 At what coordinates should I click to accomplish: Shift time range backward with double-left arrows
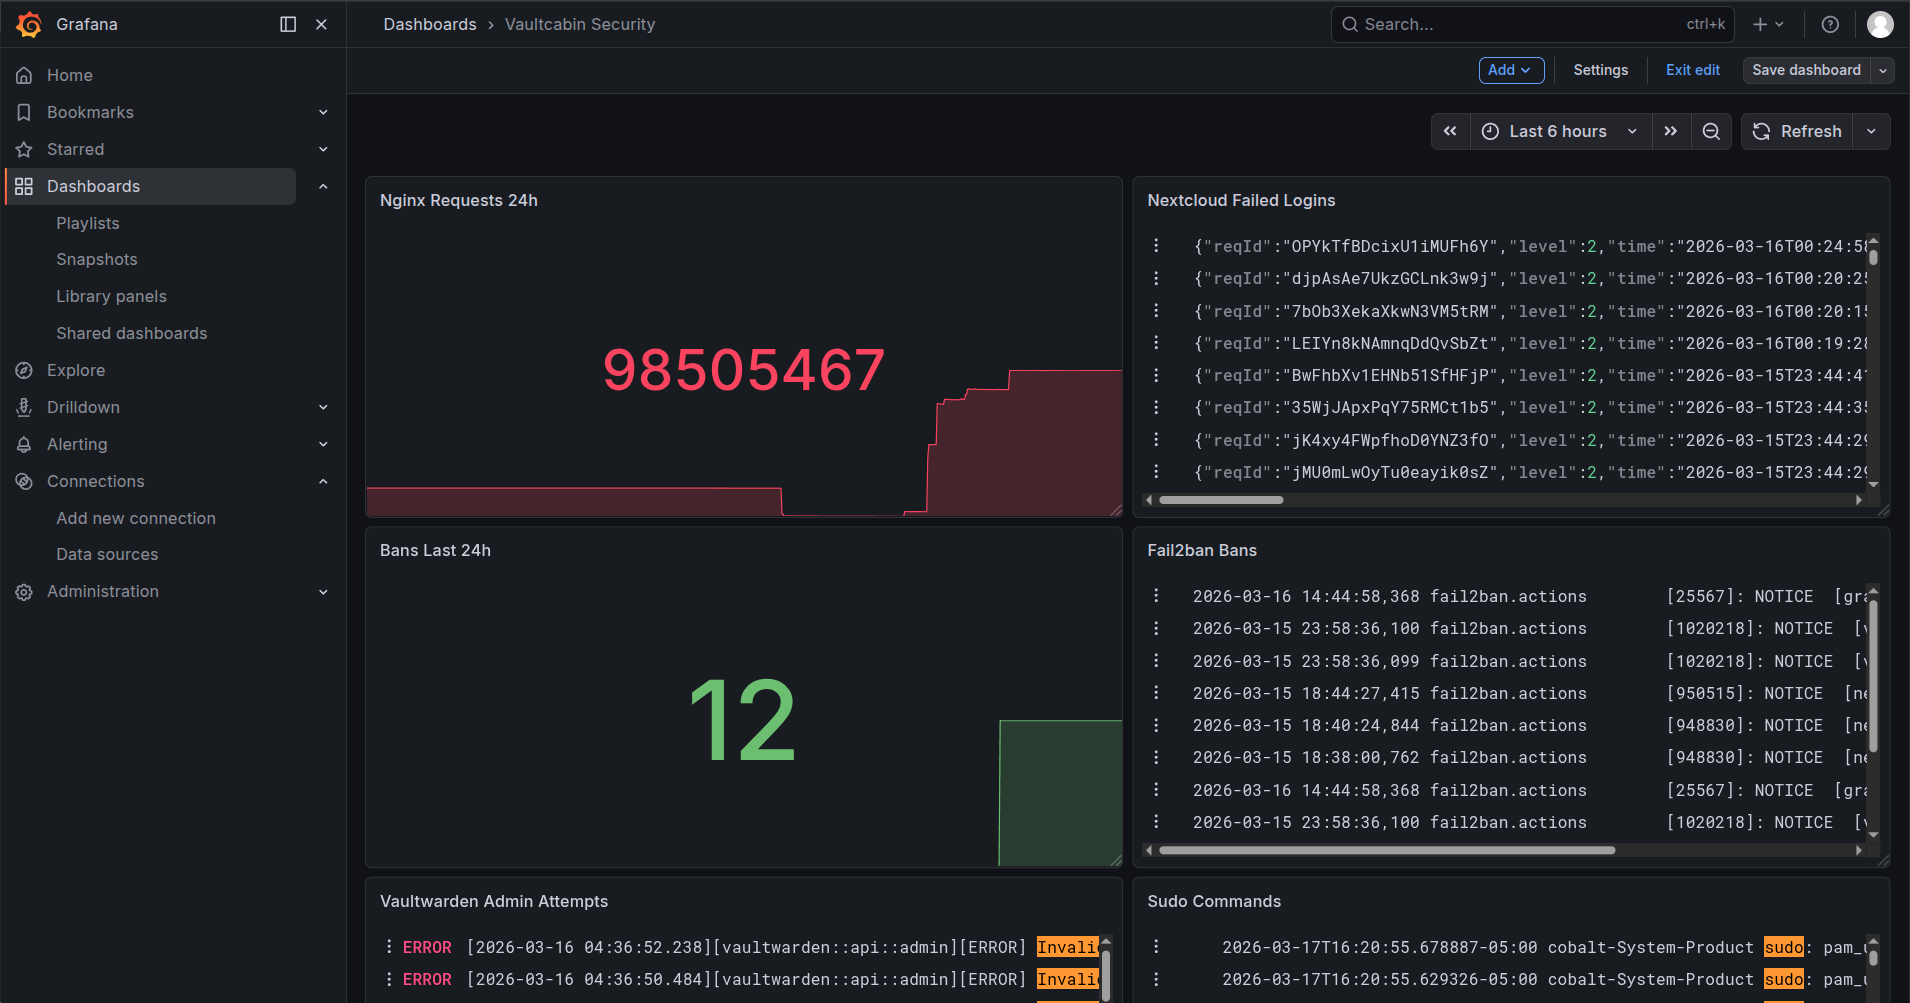1450,131
